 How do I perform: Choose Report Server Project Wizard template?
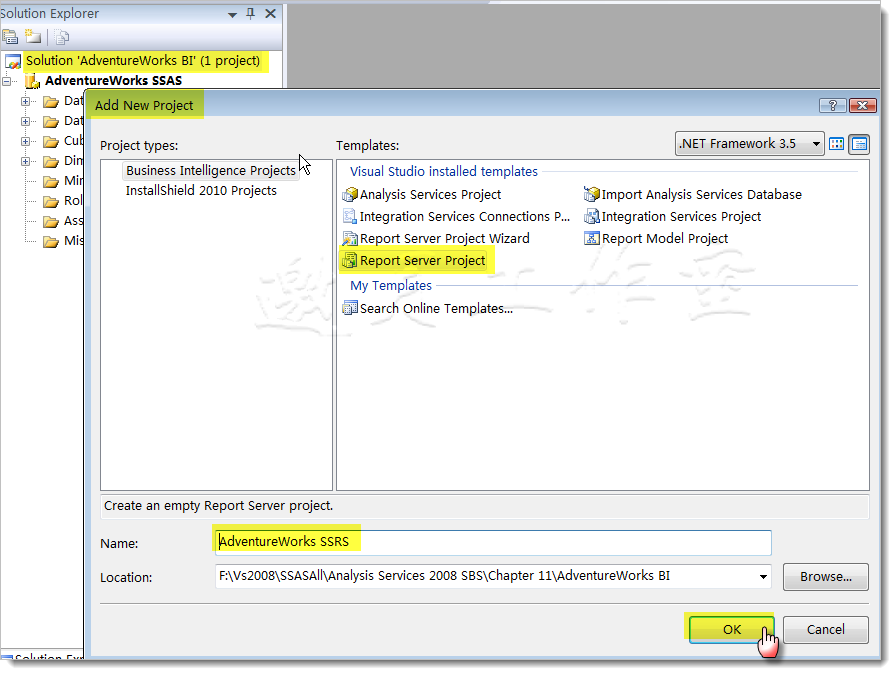point(436,238)
